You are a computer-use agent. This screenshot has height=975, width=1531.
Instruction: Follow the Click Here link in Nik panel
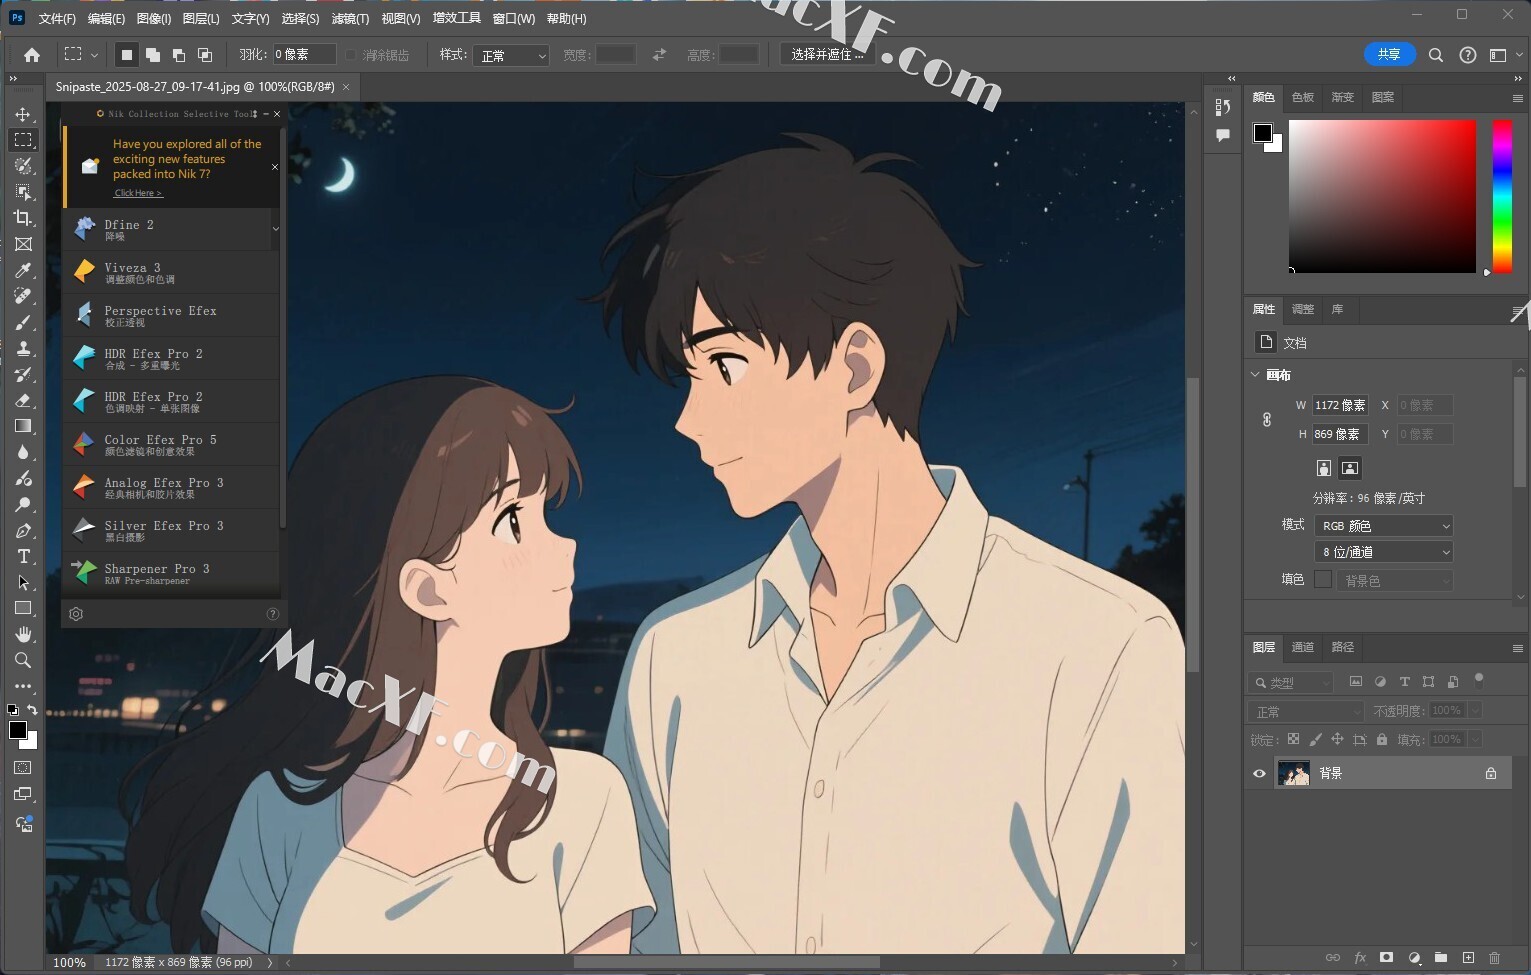[138, 193]
